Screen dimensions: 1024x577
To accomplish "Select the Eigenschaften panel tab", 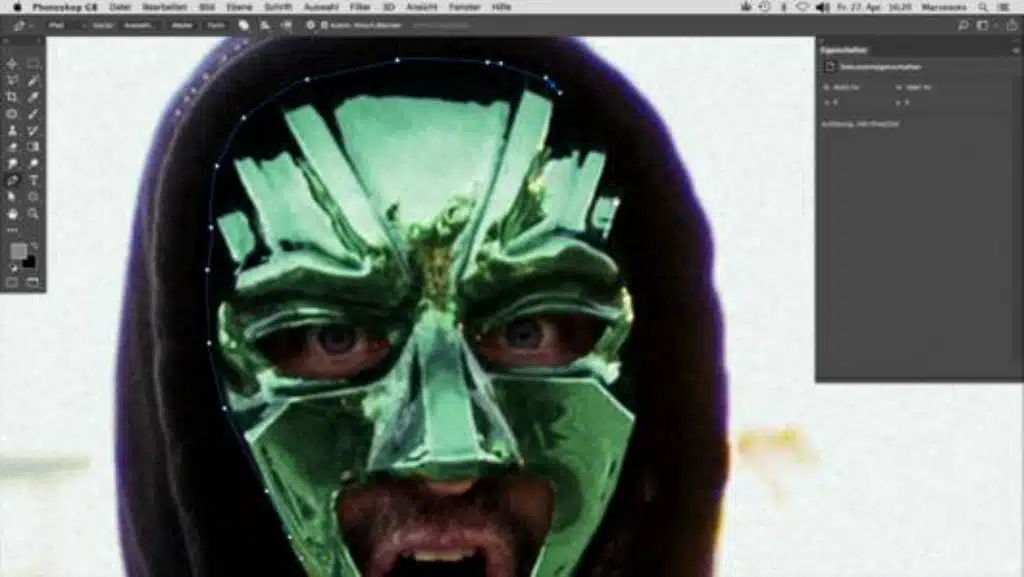I will (x=844, y=50).
